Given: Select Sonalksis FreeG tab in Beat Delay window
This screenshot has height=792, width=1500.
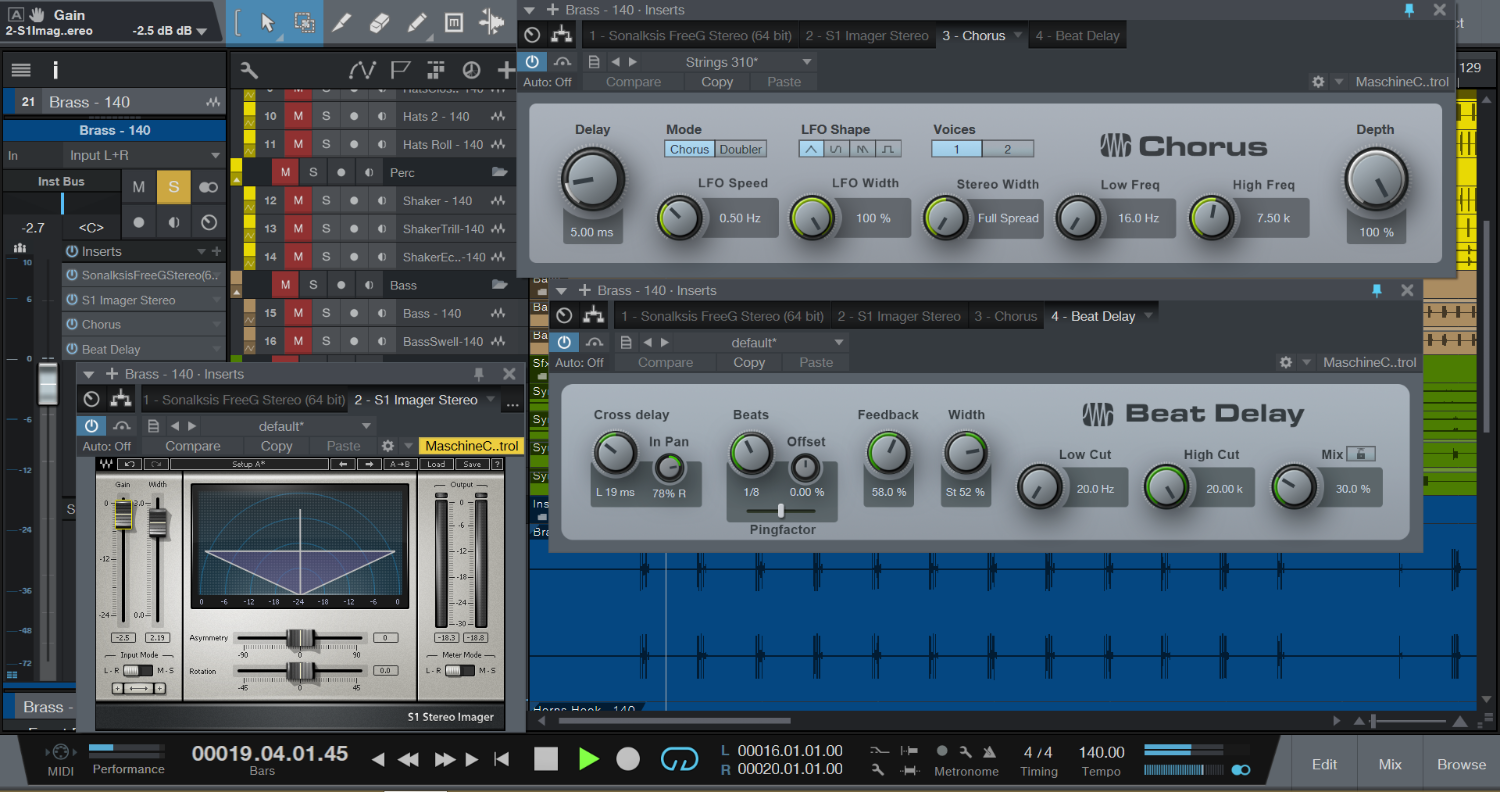Looking at the screenshot, I should (721, 316).
